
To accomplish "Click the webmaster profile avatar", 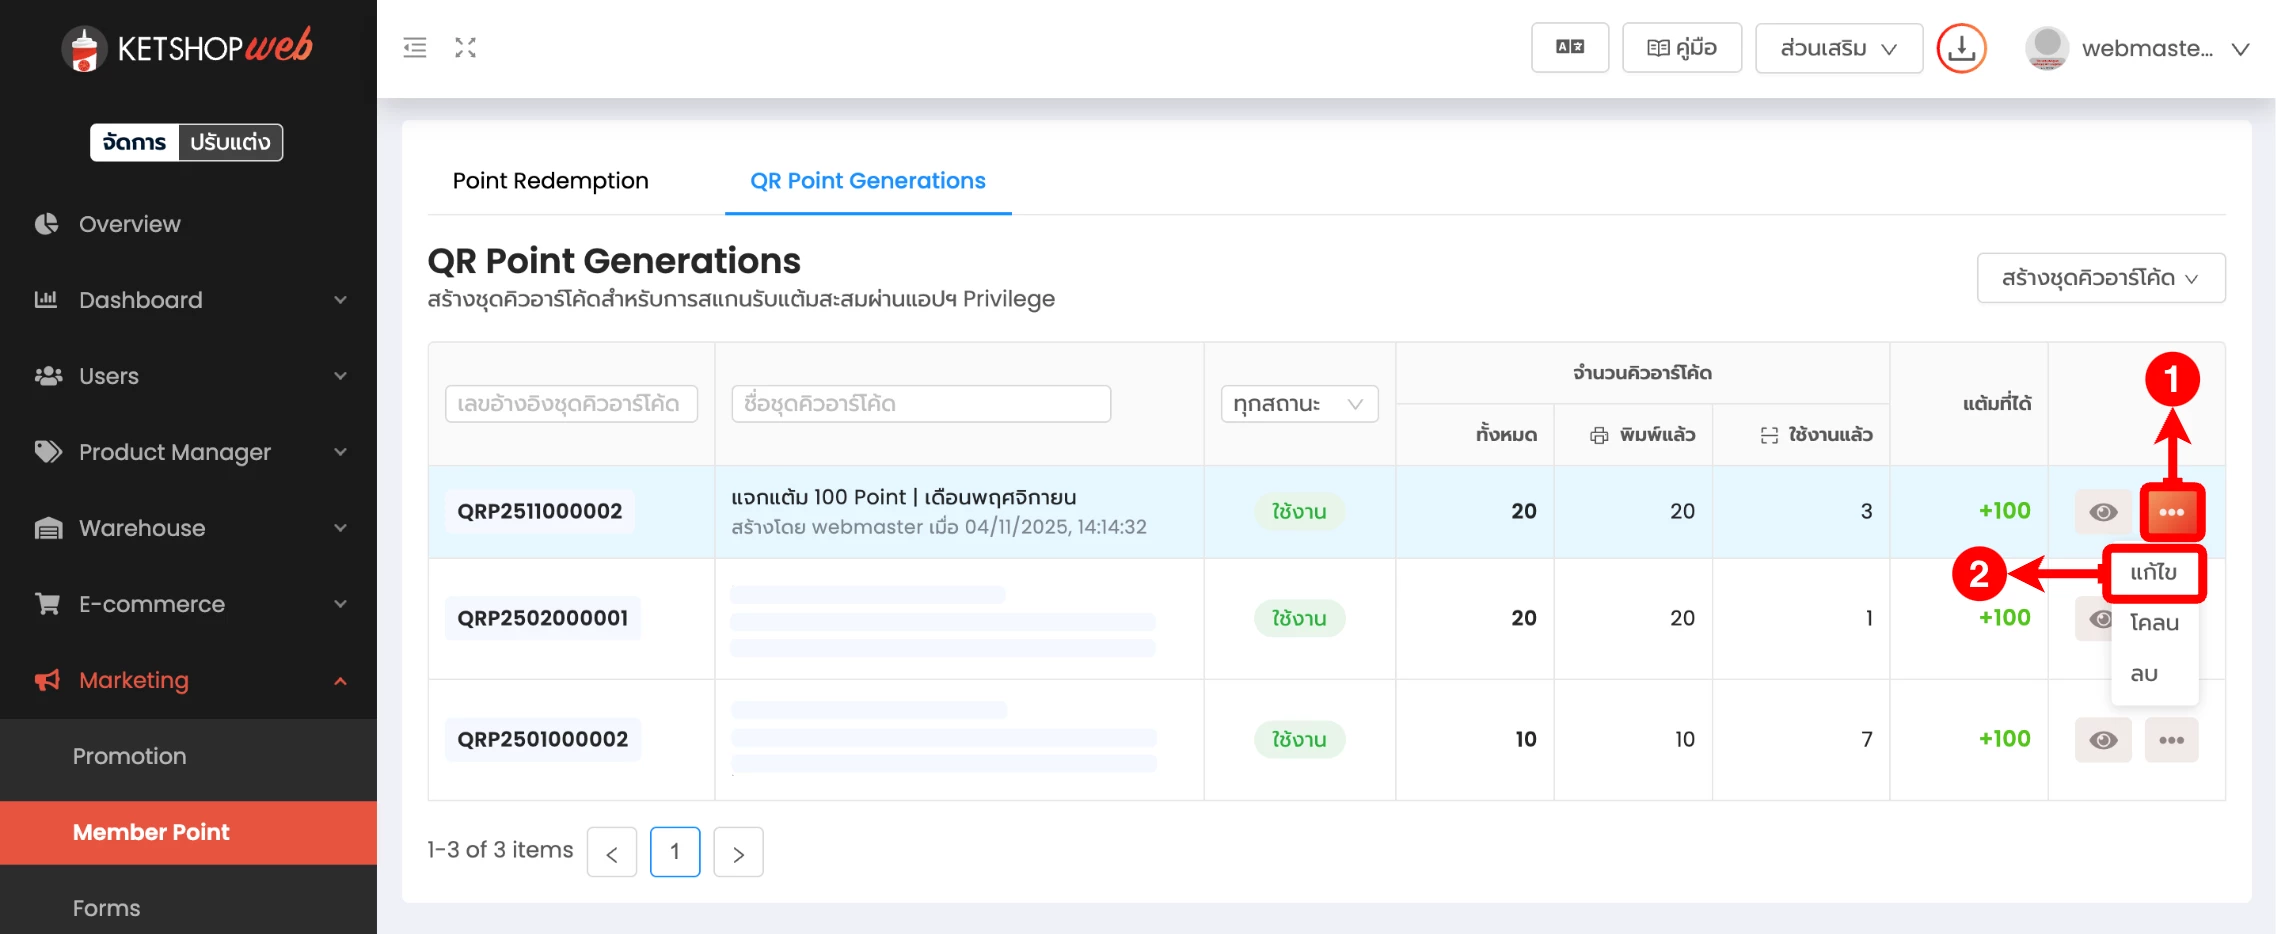I will point(2047,48).
